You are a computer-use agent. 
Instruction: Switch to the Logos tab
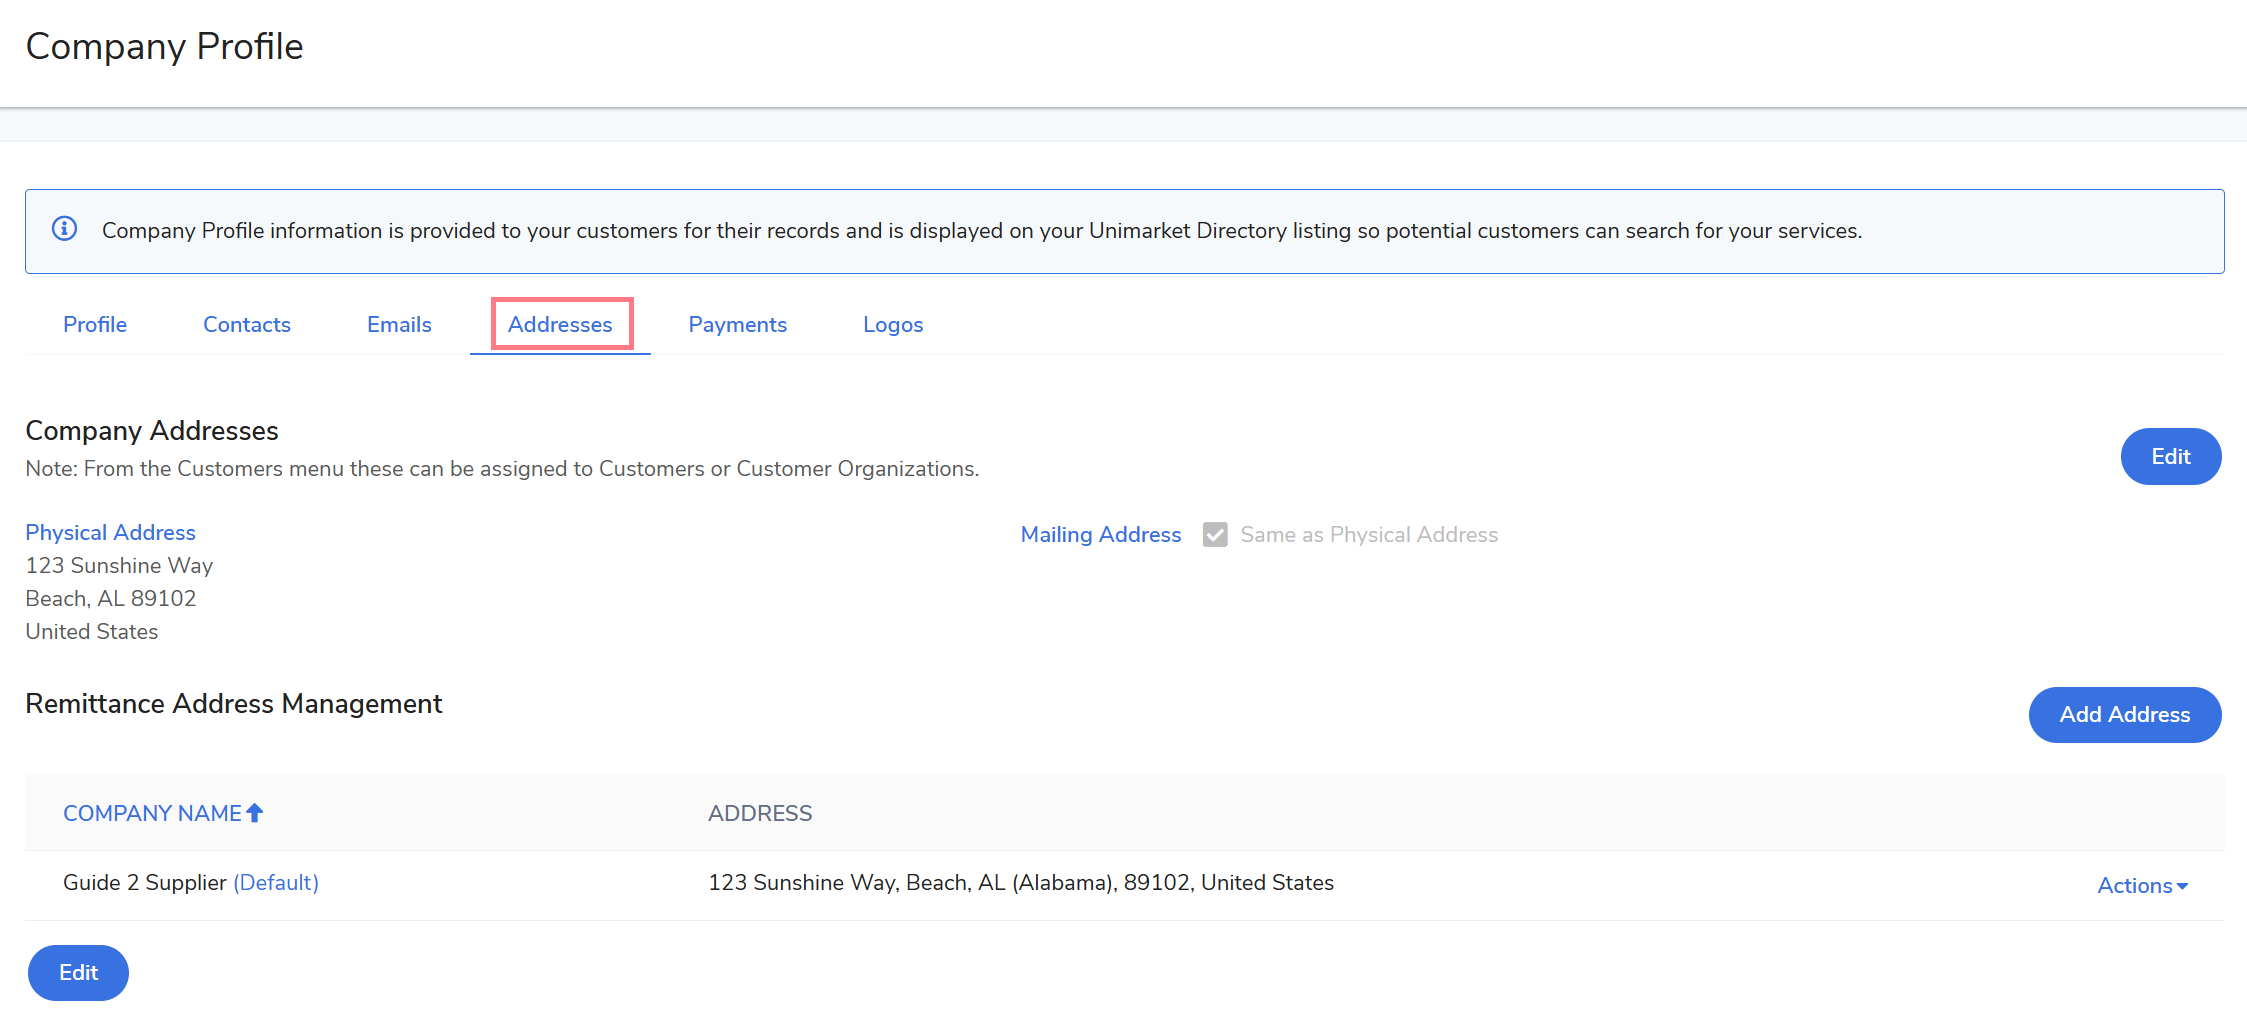(x=892, y=325)
